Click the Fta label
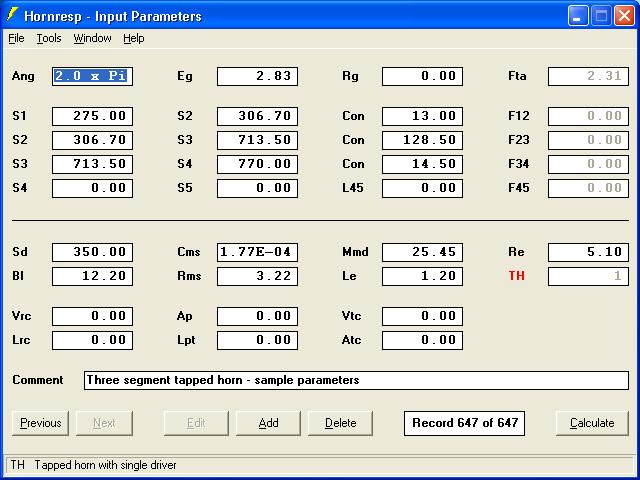 click(x=517, y=76)
